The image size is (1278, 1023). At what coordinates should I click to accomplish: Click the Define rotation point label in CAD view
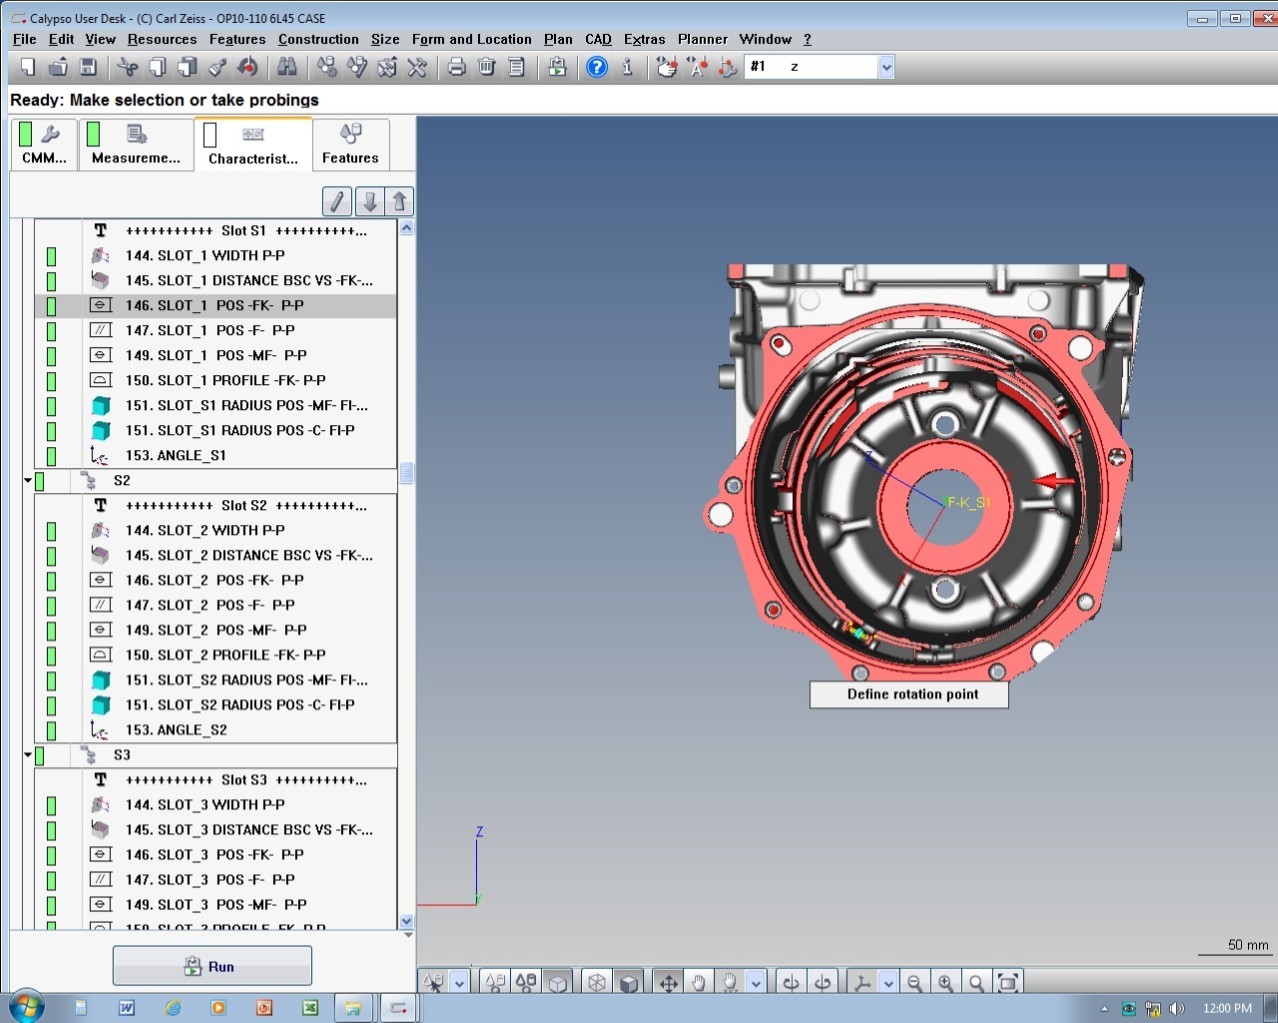pyautogui.click(x=908, y=694)
